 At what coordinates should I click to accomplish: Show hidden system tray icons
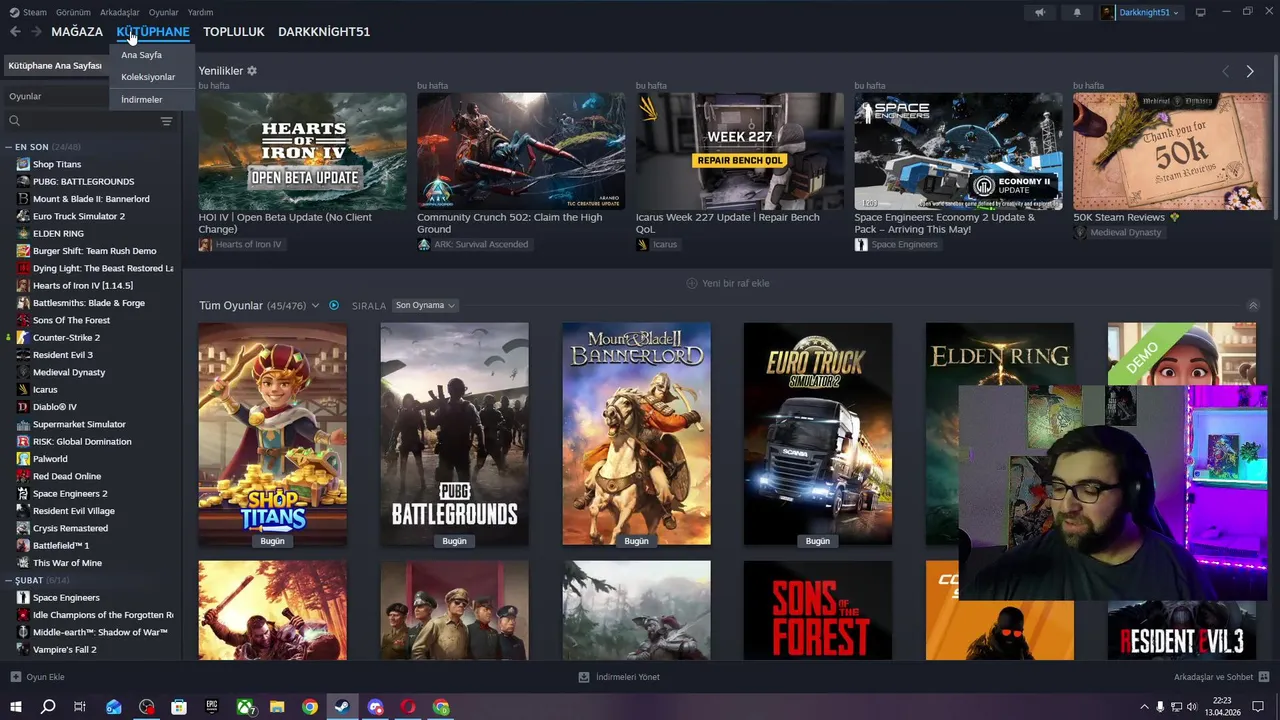1144,707
